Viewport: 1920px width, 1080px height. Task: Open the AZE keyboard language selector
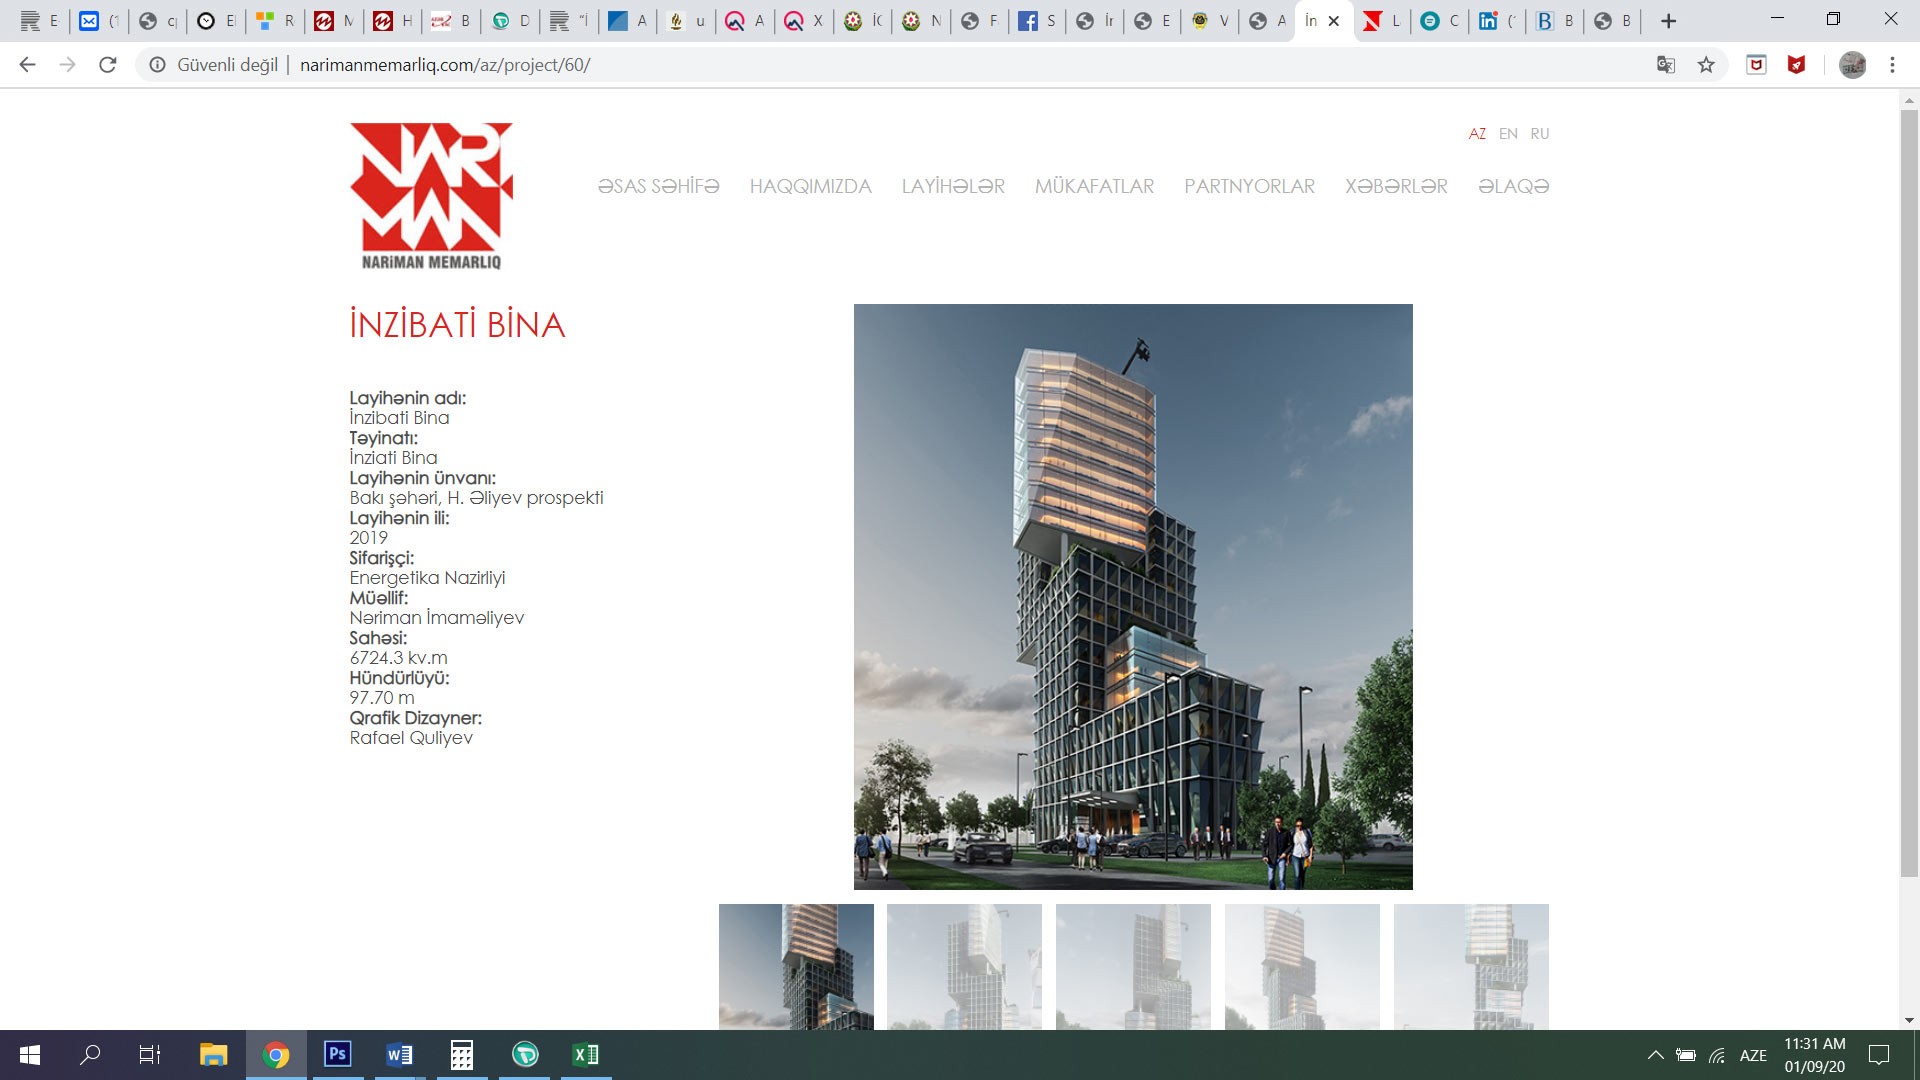[1752, 1055]
